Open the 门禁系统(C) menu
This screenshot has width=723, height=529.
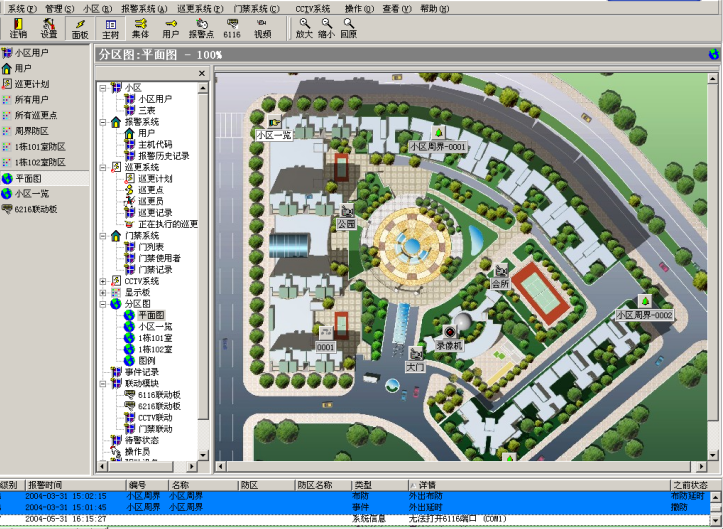(x=256, y=8)
